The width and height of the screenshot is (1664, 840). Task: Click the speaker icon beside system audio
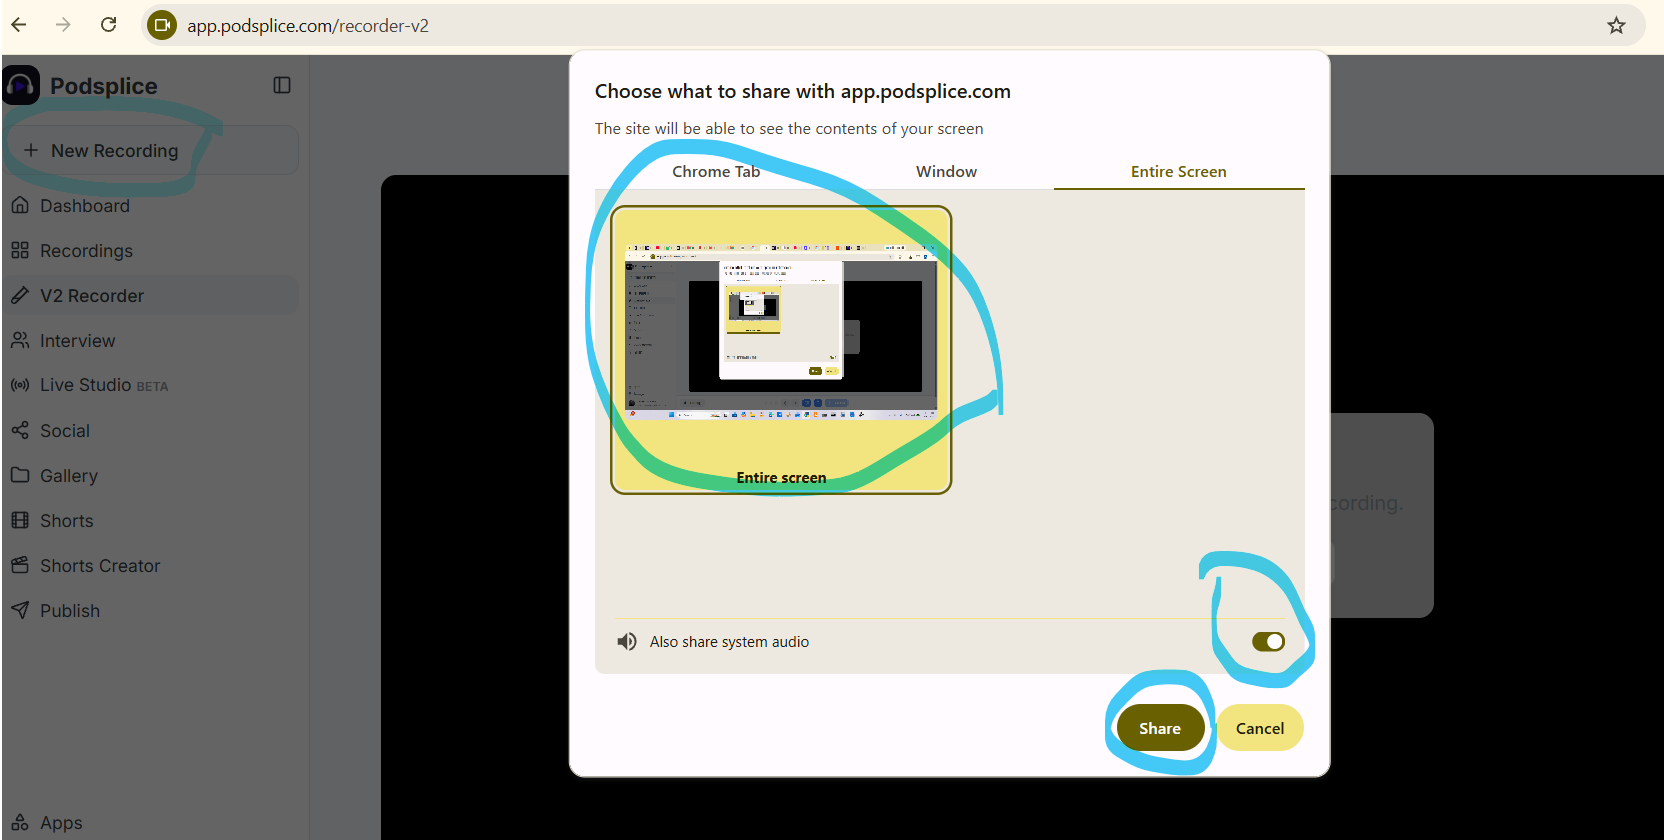click(x=627, y=641)
